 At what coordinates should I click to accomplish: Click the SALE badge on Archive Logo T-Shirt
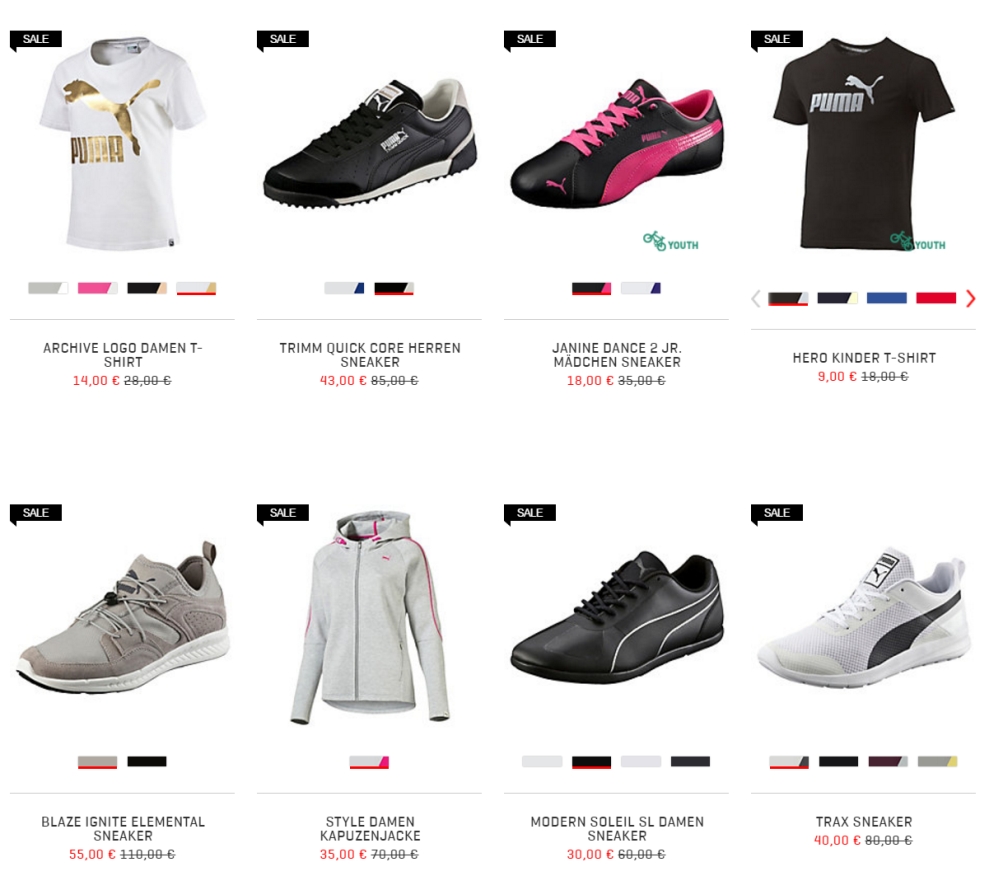pyautogui.click(x=36, y=40)
